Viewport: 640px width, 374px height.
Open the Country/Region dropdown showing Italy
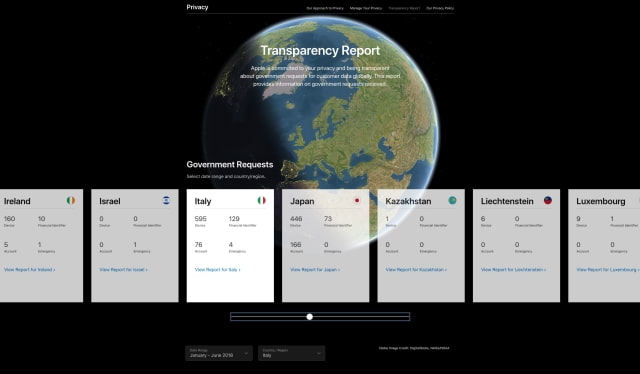291,353
